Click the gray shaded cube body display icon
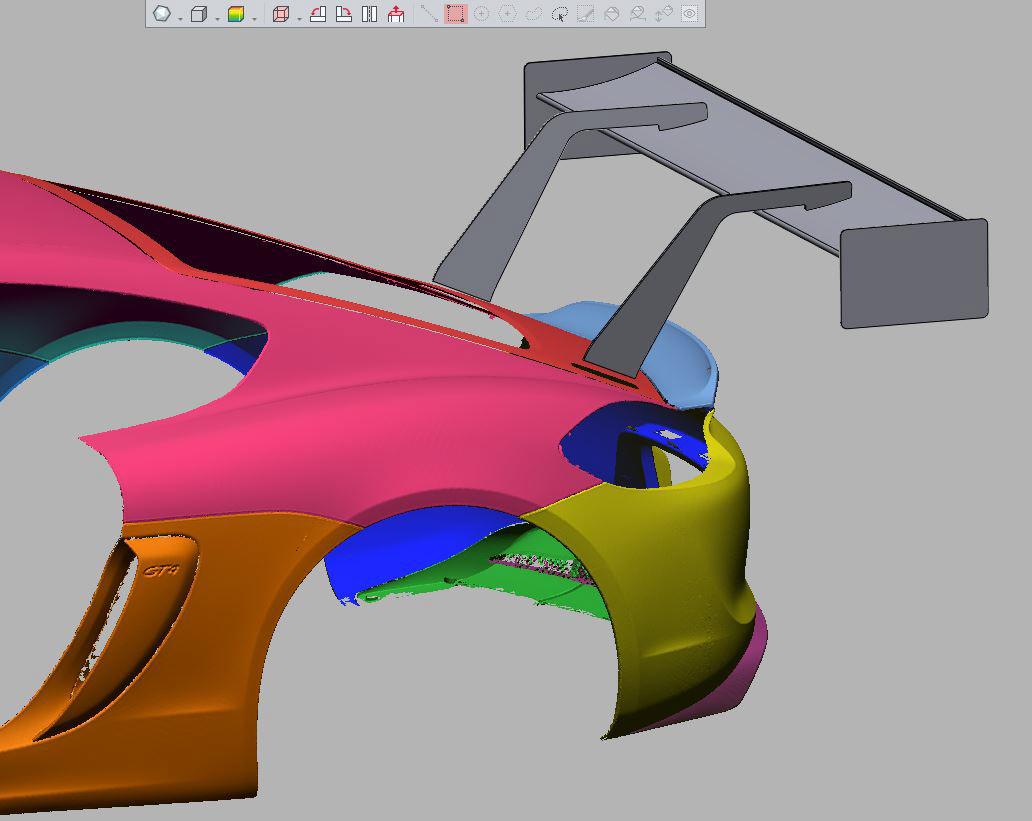This screenshot has width=1032, height=821. coord(199,14)
